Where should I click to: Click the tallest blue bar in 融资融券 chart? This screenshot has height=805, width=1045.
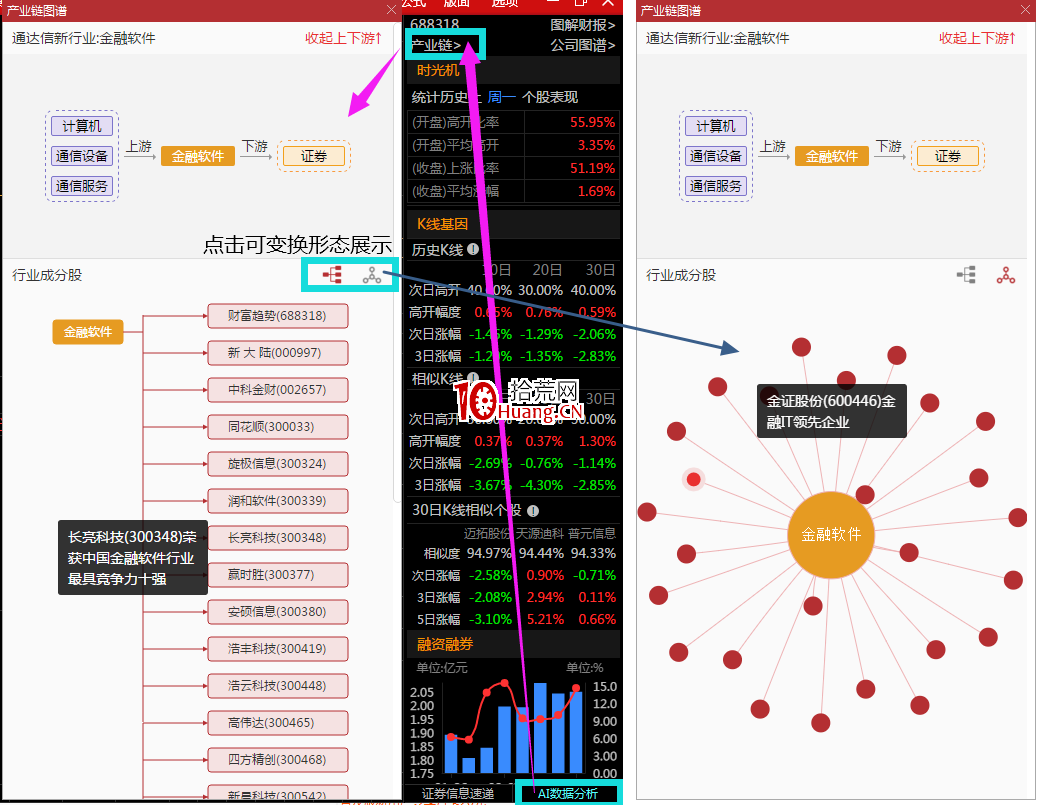coord(540,728)
